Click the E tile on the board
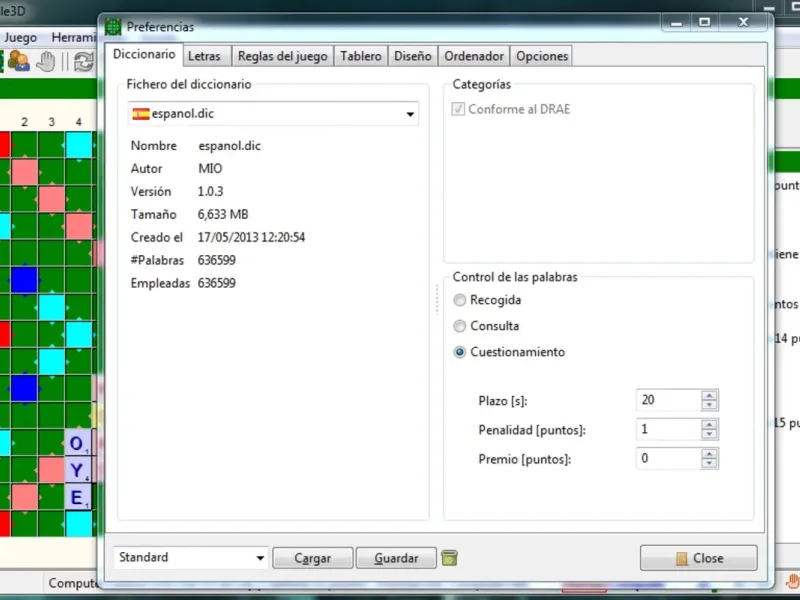 click(78, 497)
